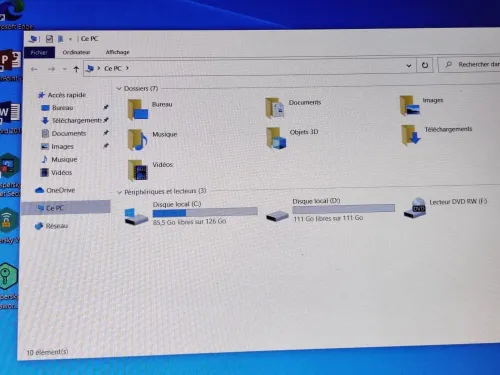Open the Kaspersky key icon desktop shortcut
Image resolution: width=500 pixels, height=375 pixels.
click(8, 276)
